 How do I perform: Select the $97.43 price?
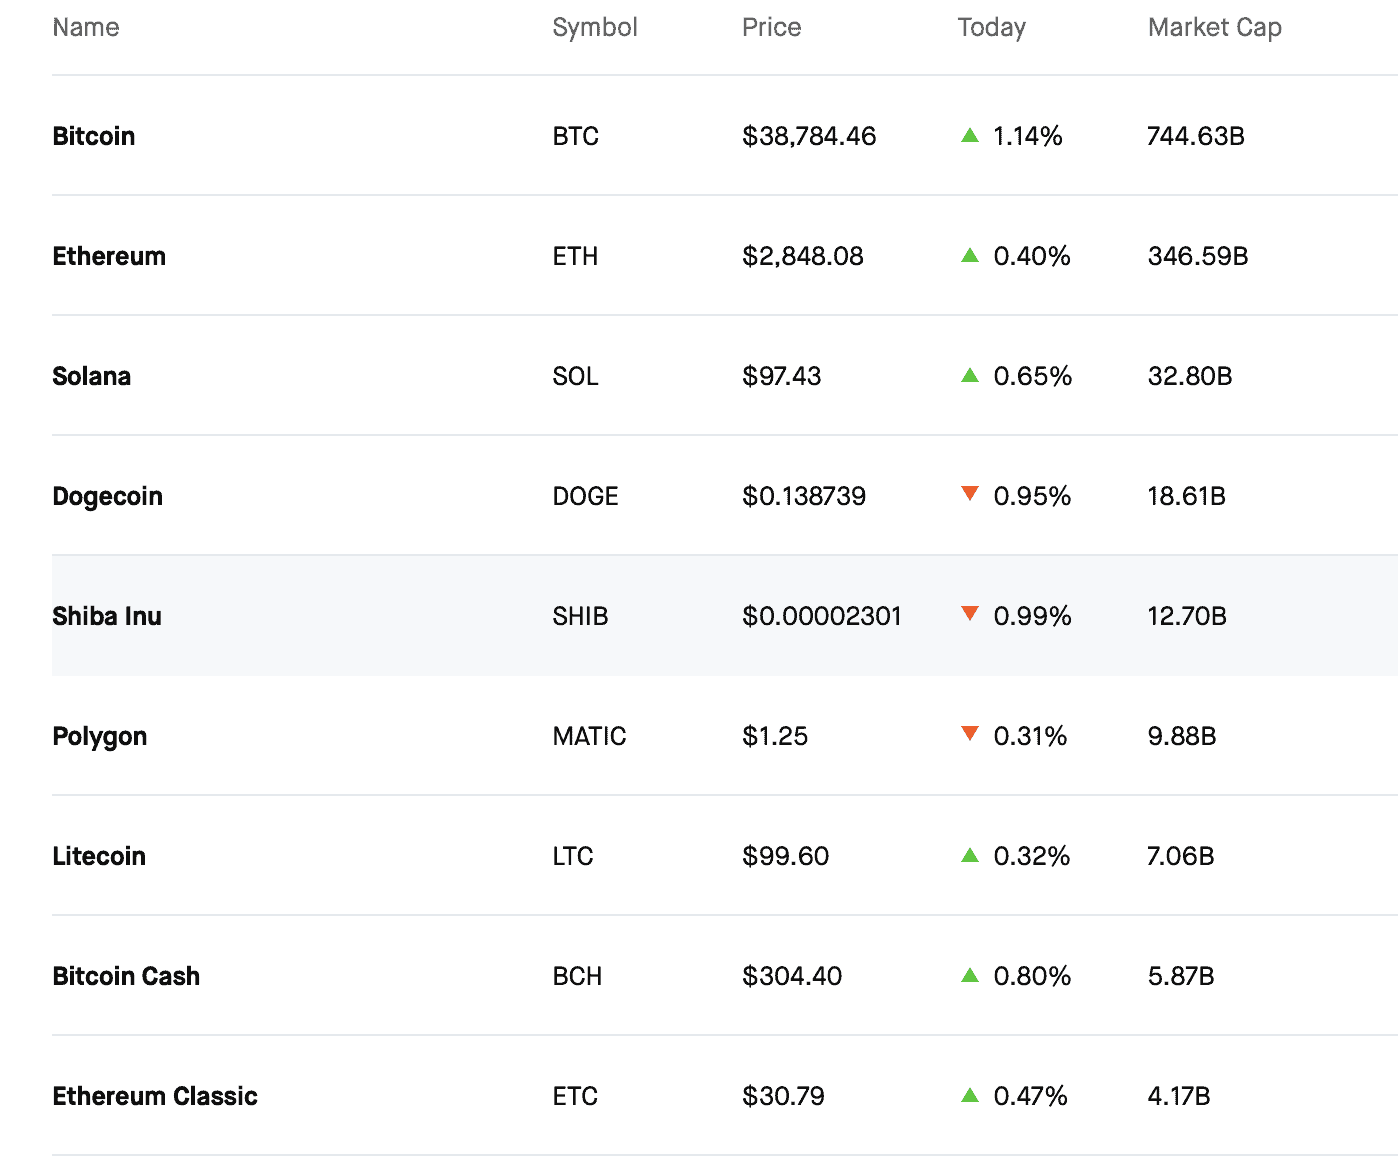(x=781, y=376)
